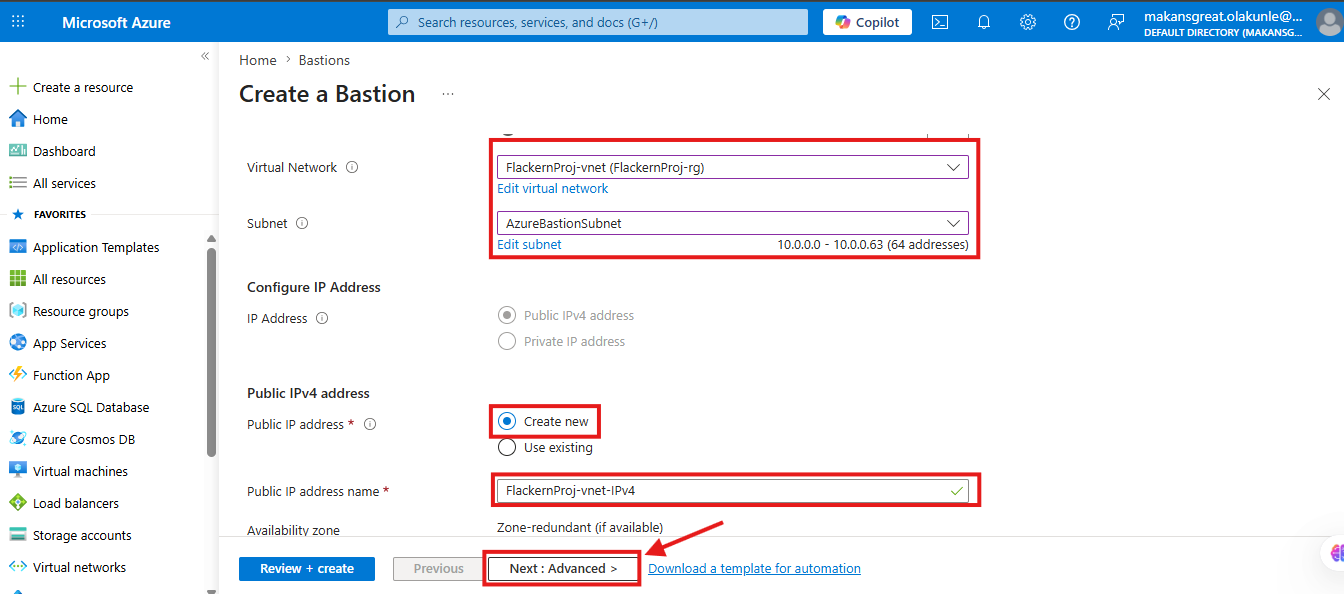Click the All resources grid icon
The width and height of the screenshot is (1344, 594).
(17, 279)
